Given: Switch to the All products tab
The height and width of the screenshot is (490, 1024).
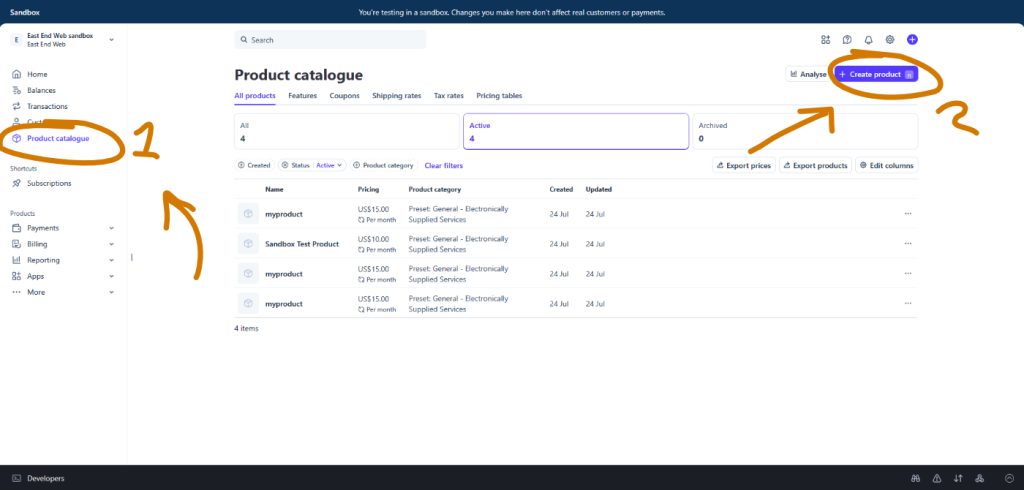Looking at the screenshot, I should (255, 96).
